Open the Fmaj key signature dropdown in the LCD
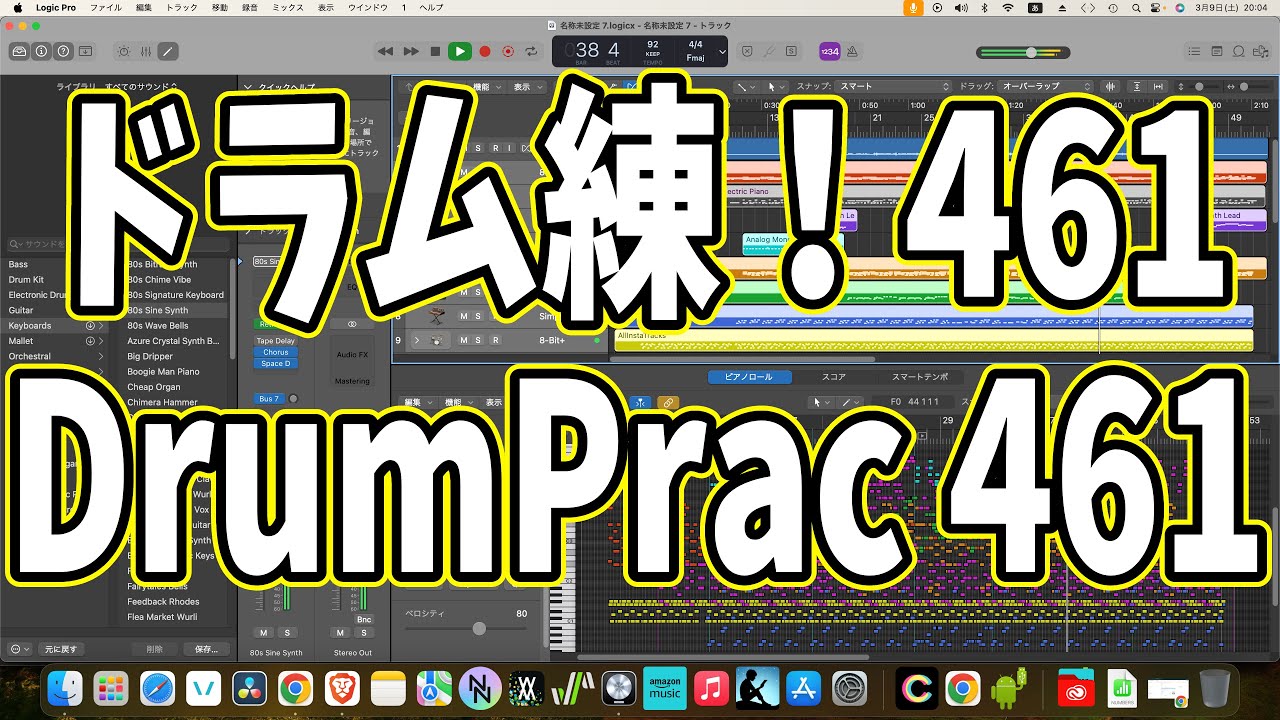The height and width of the screenshot is (720, 1280). (x=700, y=58)
